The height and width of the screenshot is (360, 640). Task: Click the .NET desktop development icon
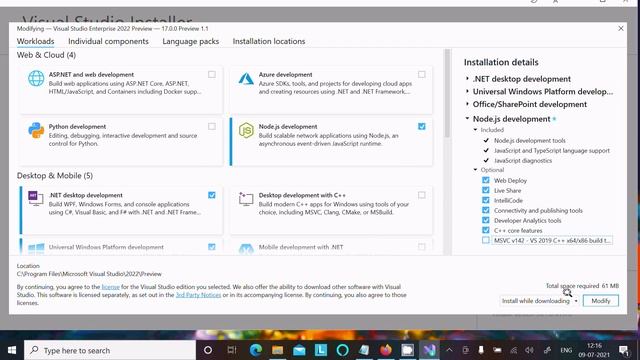(36, 198)
